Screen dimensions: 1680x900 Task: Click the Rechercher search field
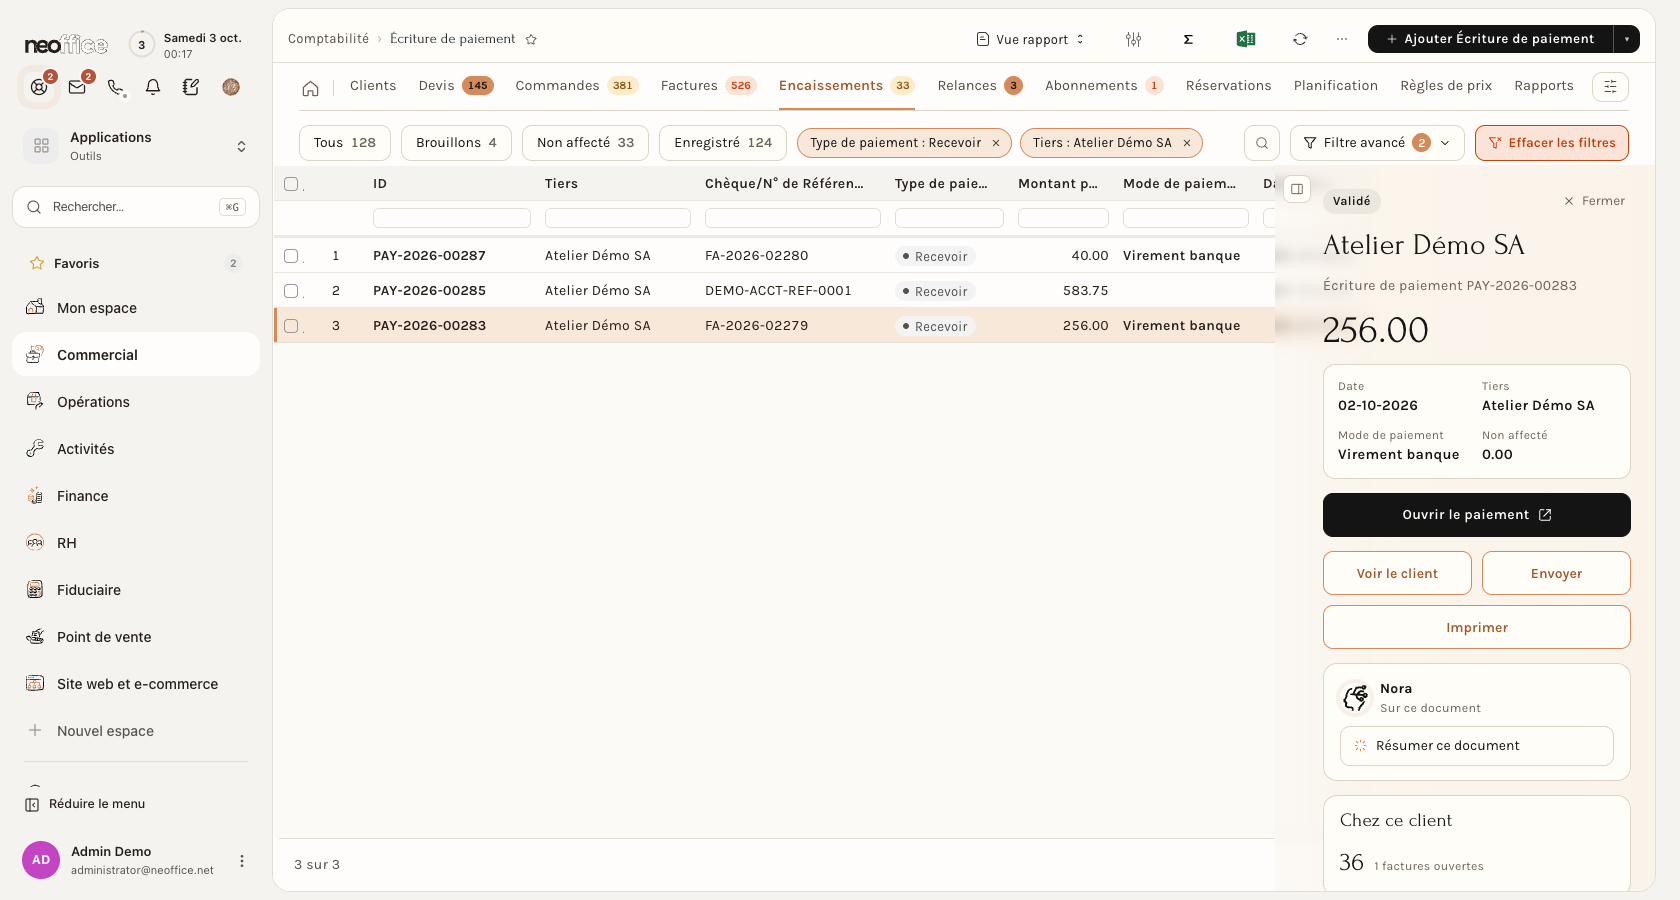tap(136, 207)
